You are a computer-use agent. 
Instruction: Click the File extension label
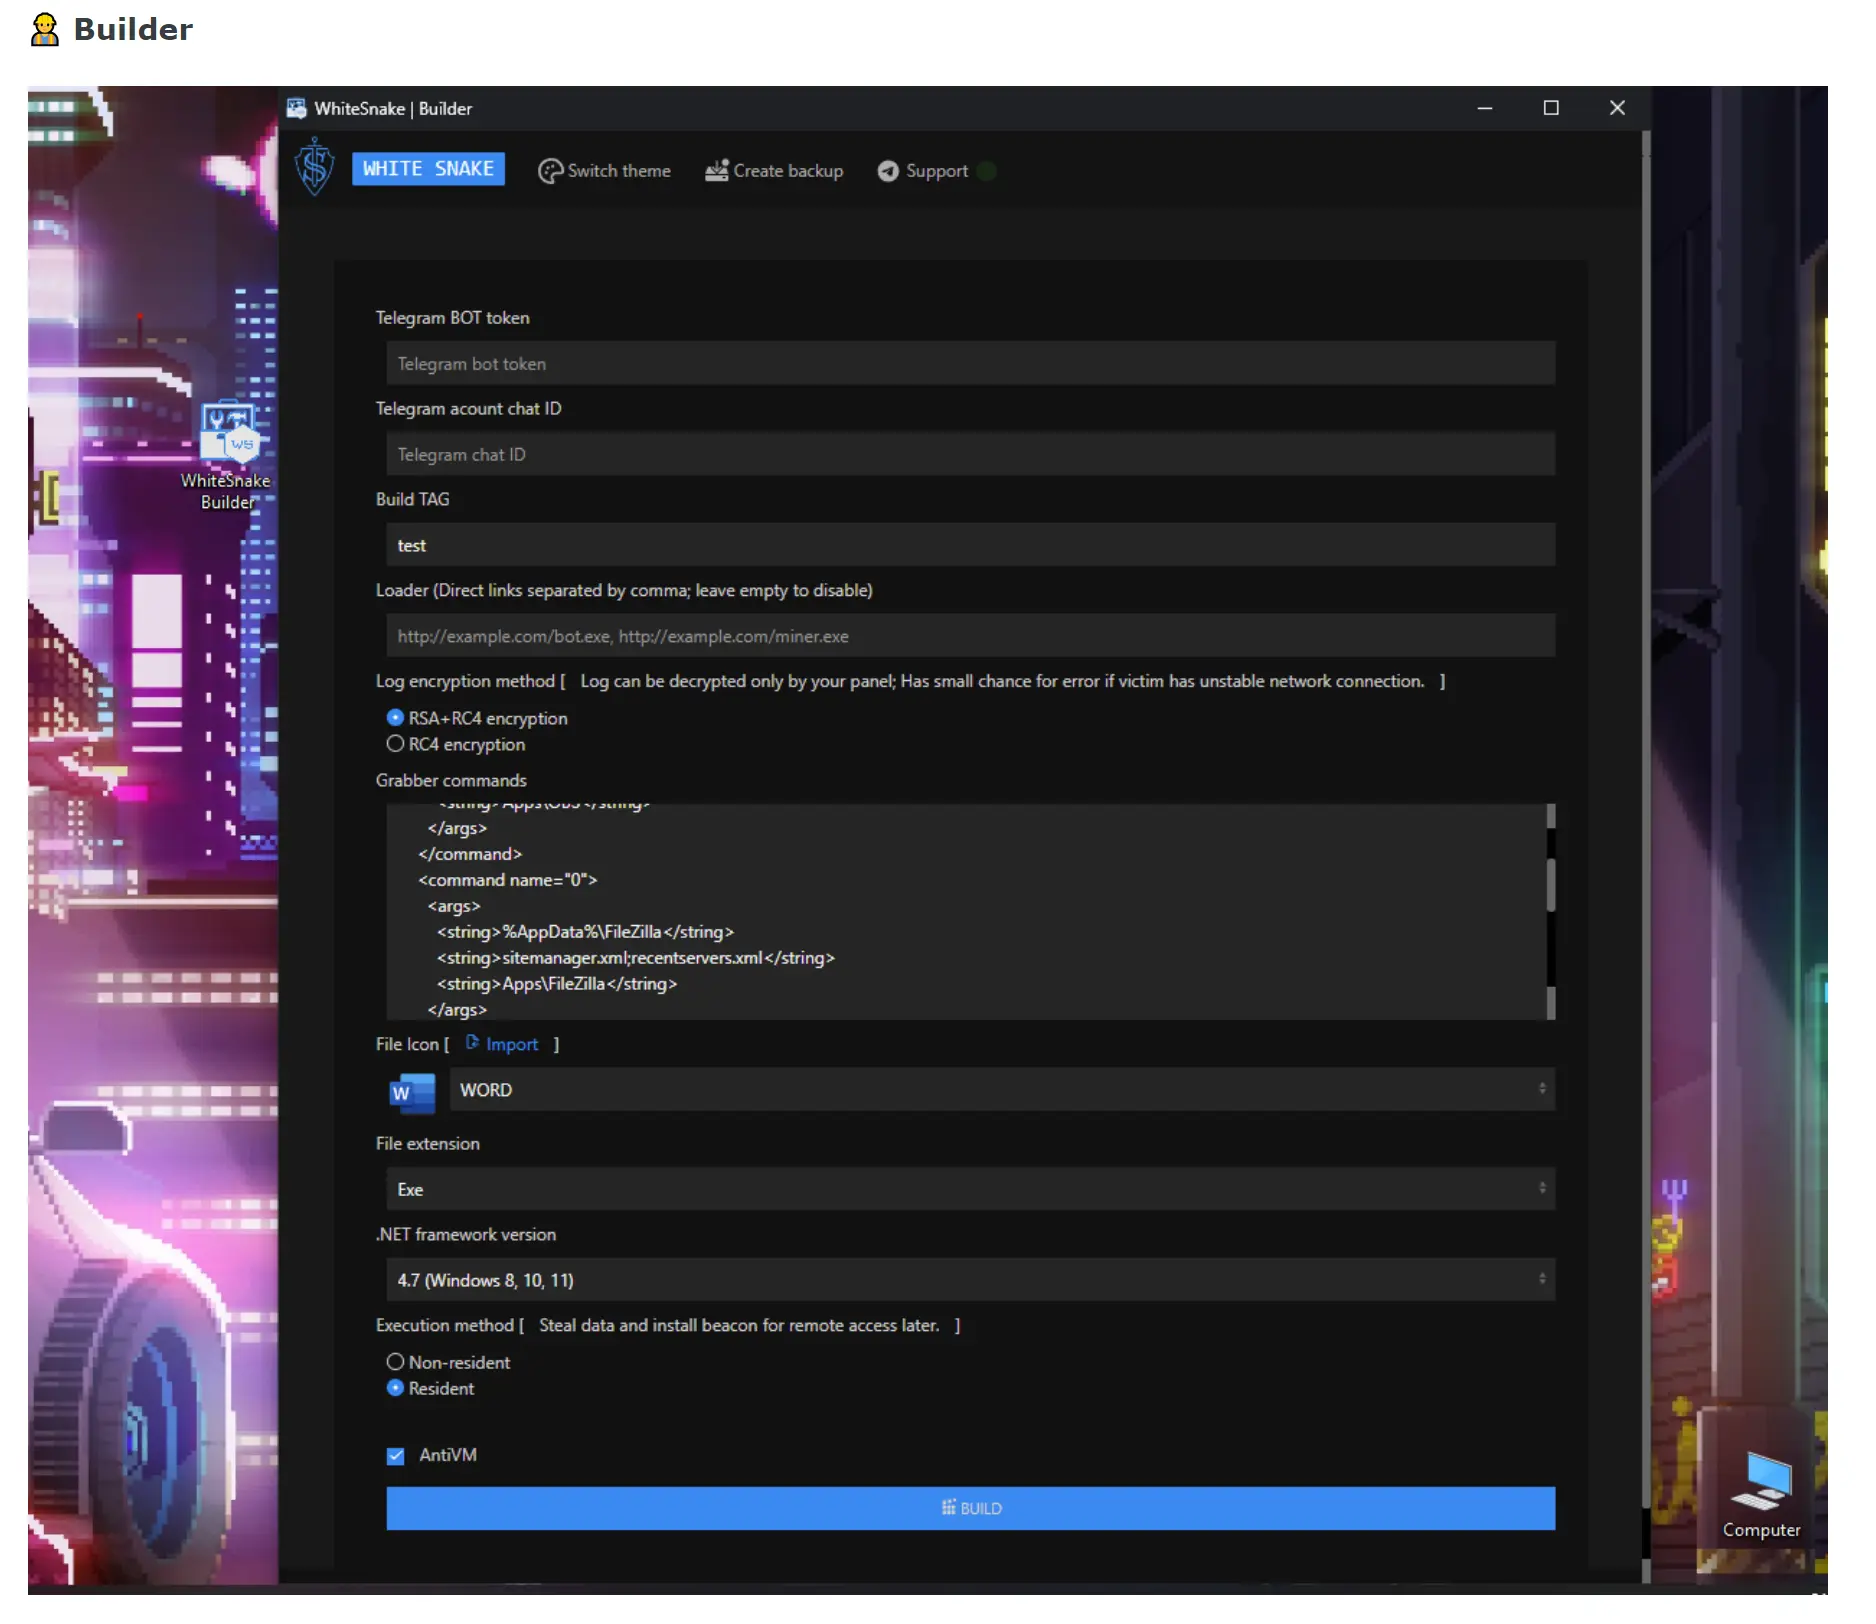click(427, 1144)
